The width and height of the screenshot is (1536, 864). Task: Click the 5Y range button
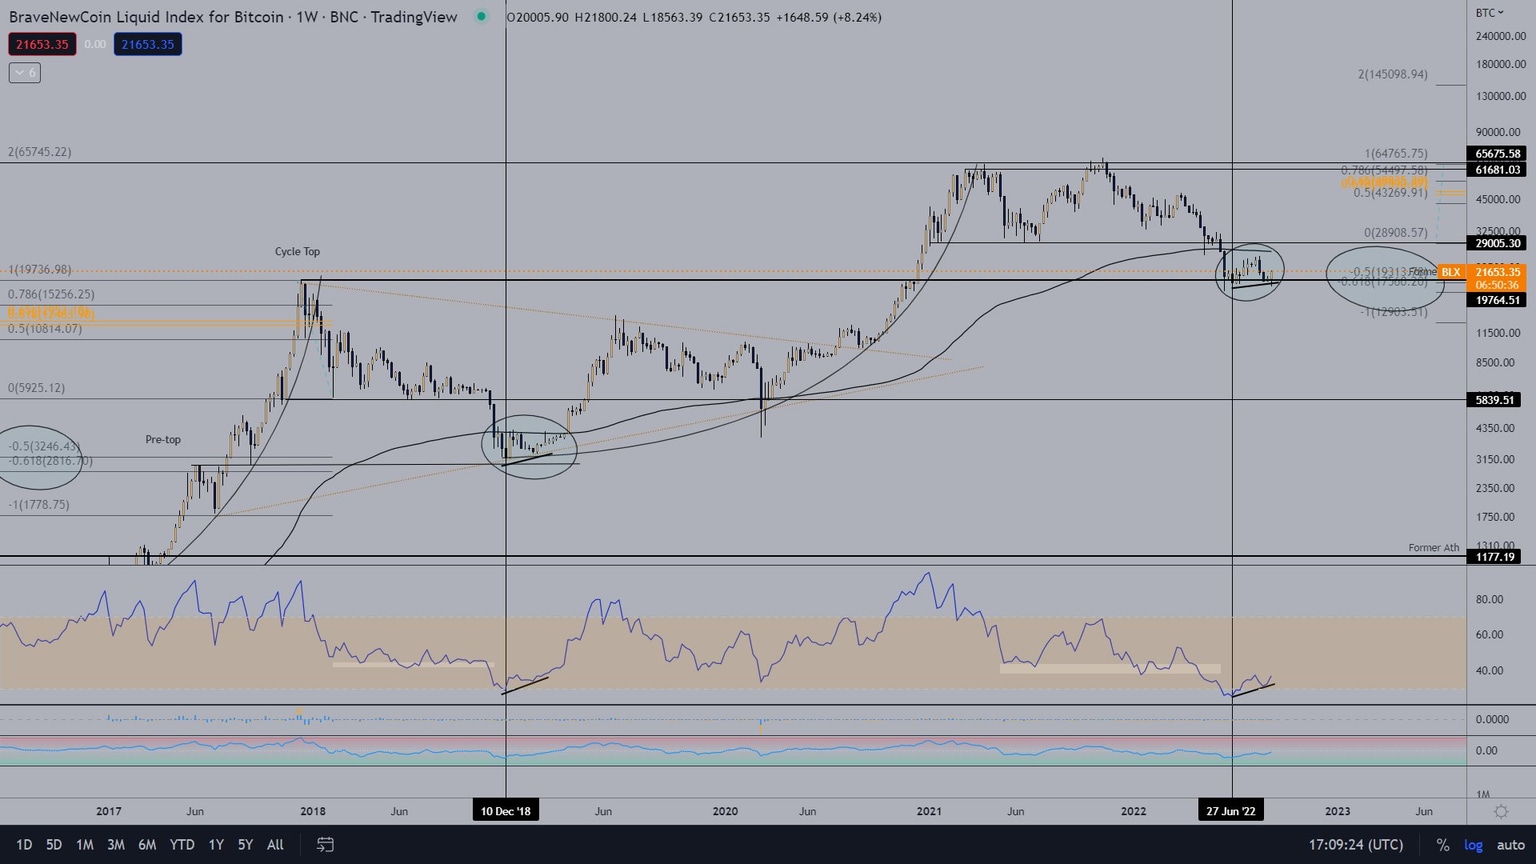(x=245, y=845)
